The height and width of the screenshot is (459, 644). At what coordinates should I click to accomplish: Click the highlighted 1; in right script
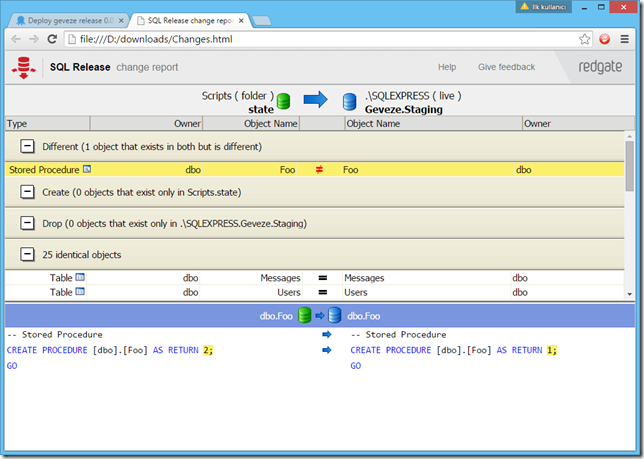pos(552,350)
